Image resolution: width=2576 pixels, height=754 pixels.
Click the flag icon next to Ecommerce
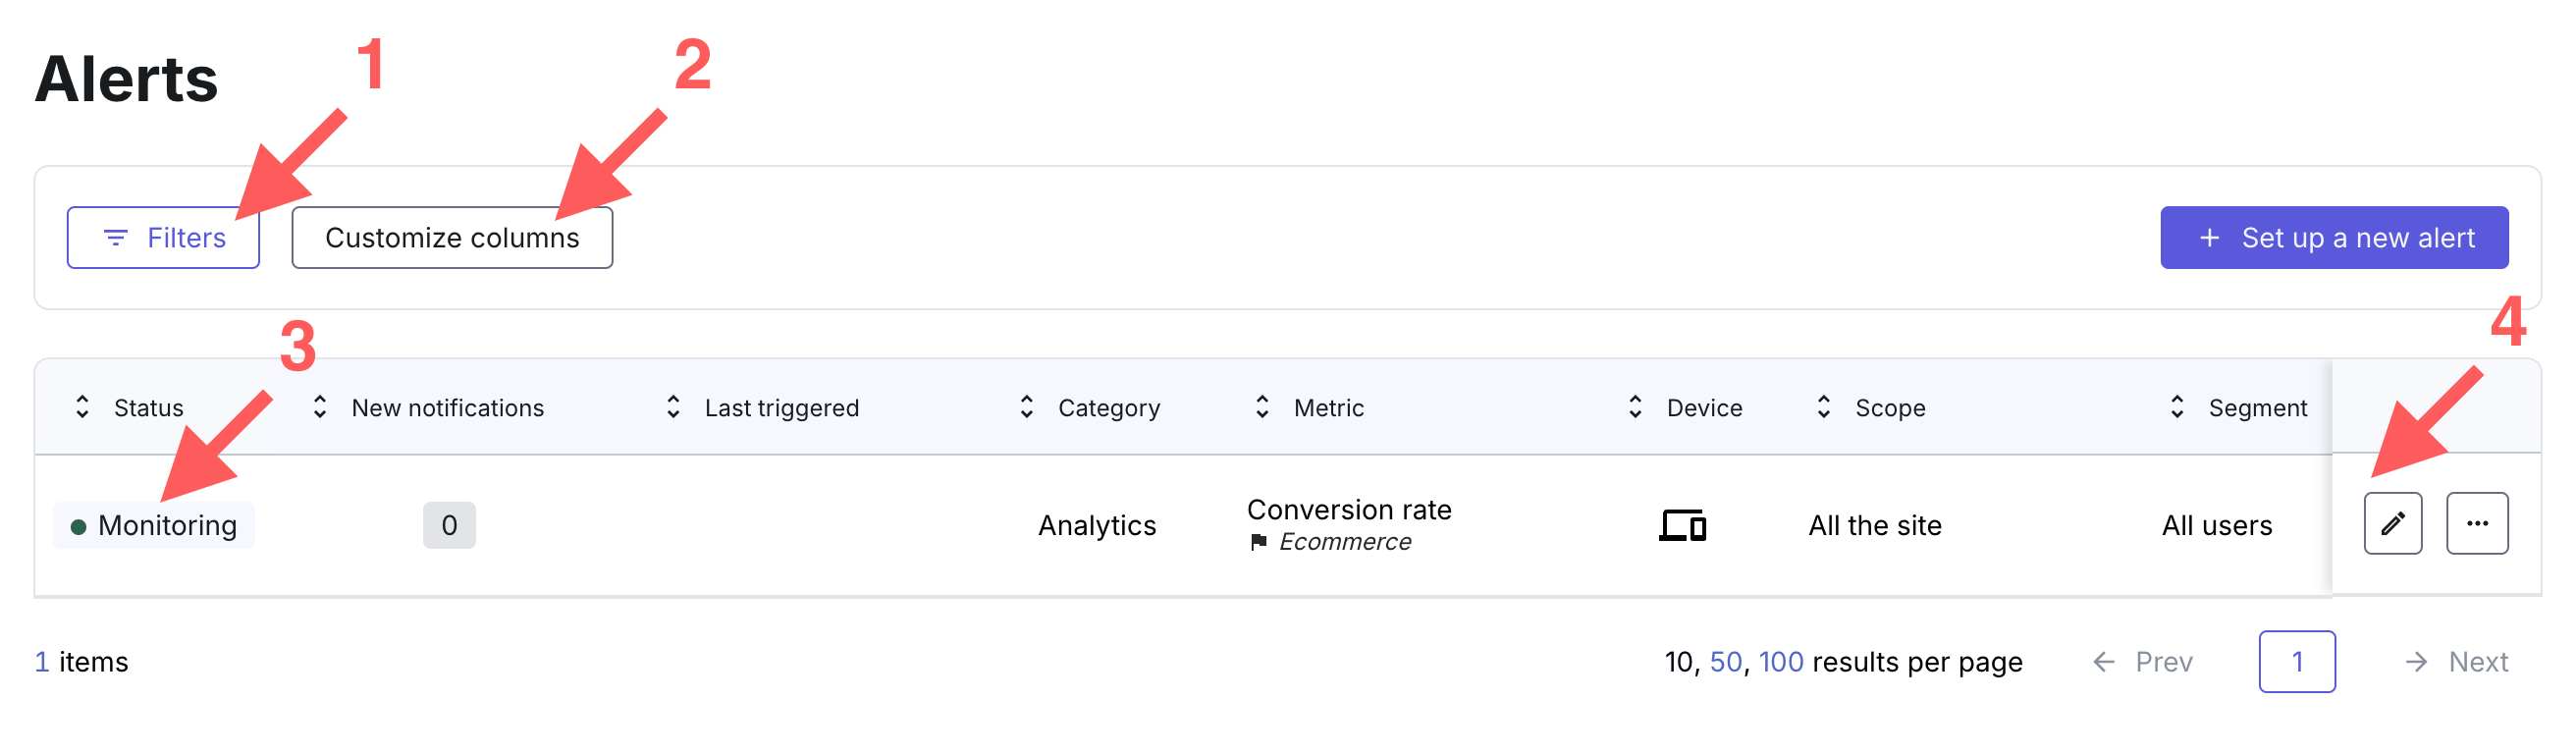(x=1258, y=542)
